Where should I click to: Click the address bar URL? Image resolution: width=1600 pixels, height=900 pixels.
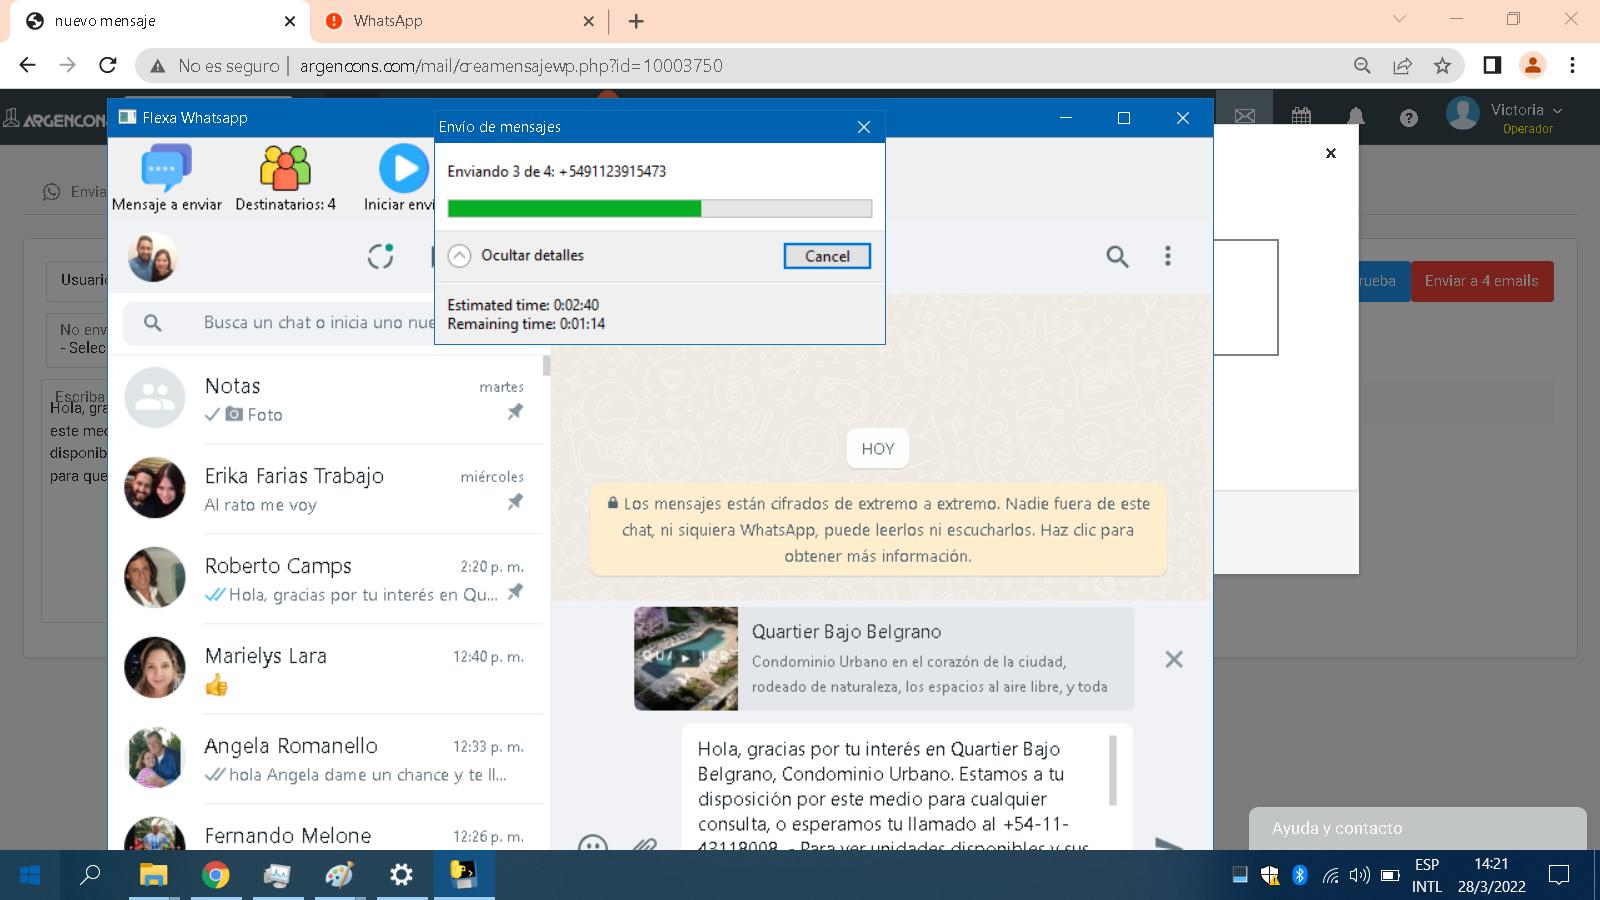click(510, 66)
